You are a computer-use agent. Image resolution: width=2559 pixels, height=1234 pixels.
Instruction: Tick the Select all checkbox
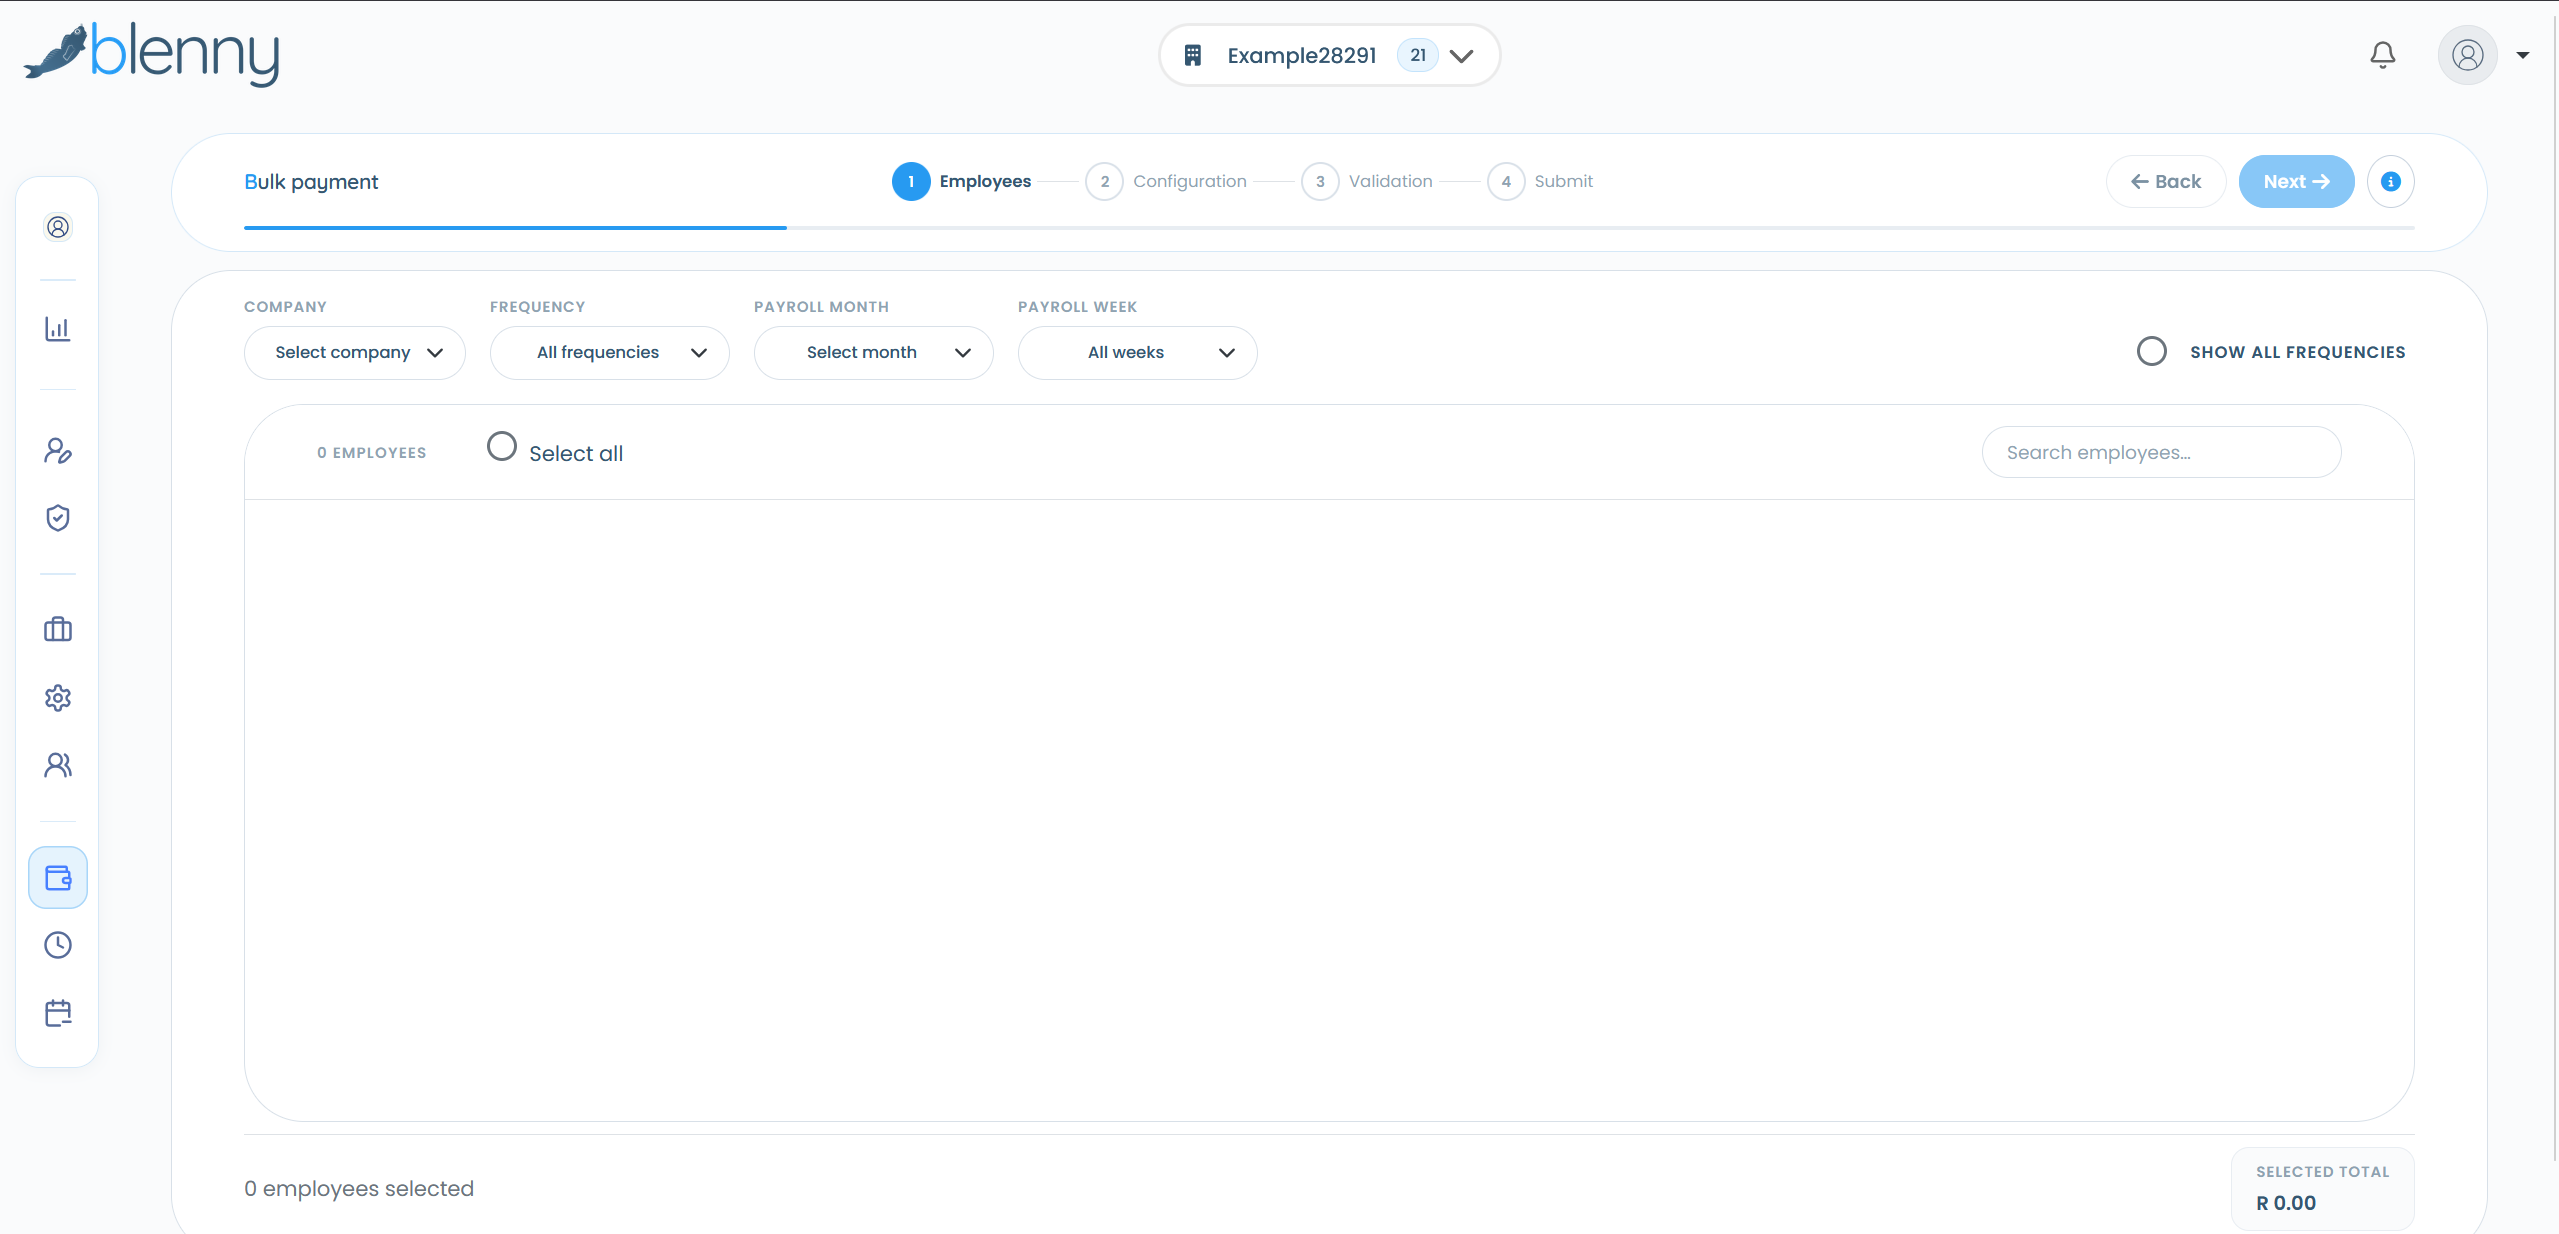coord(502,446)
